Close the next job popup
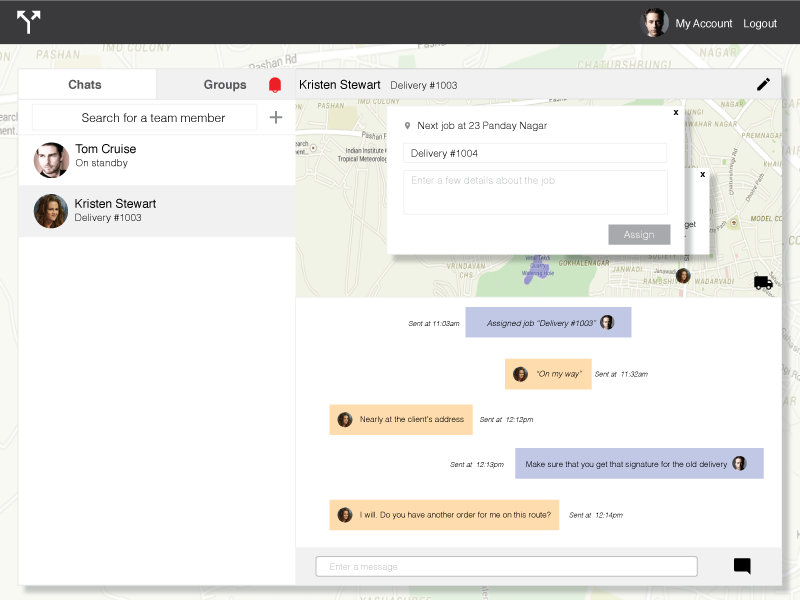800x600 pixels. [x=676, y=113]
